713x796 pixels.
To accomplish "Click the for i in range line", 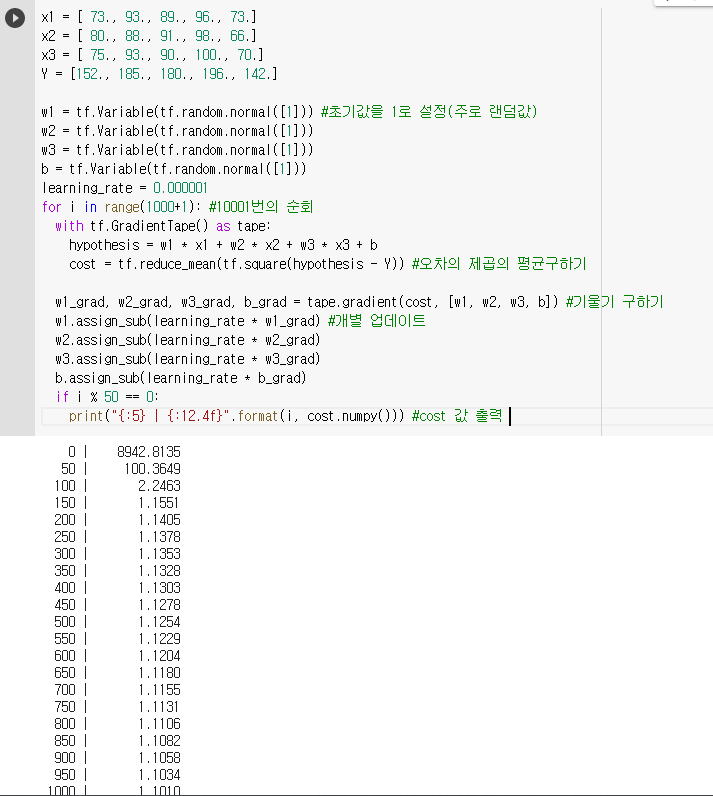I will [177, 207].
